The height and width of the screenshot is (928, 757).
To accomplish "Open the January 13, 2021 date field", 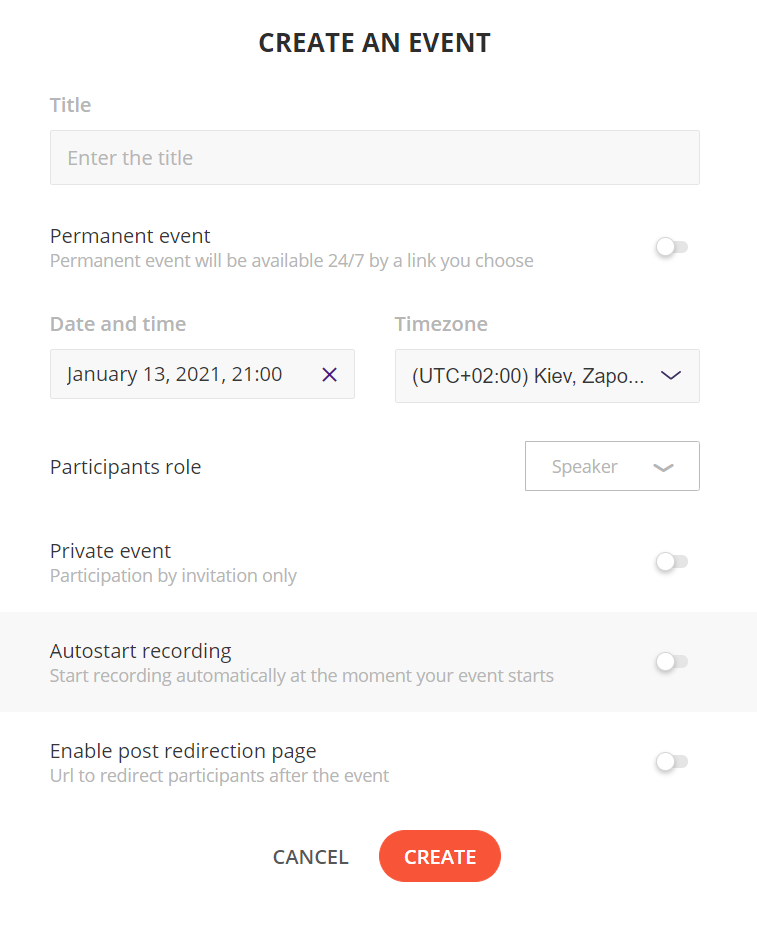I will (202, 374).
